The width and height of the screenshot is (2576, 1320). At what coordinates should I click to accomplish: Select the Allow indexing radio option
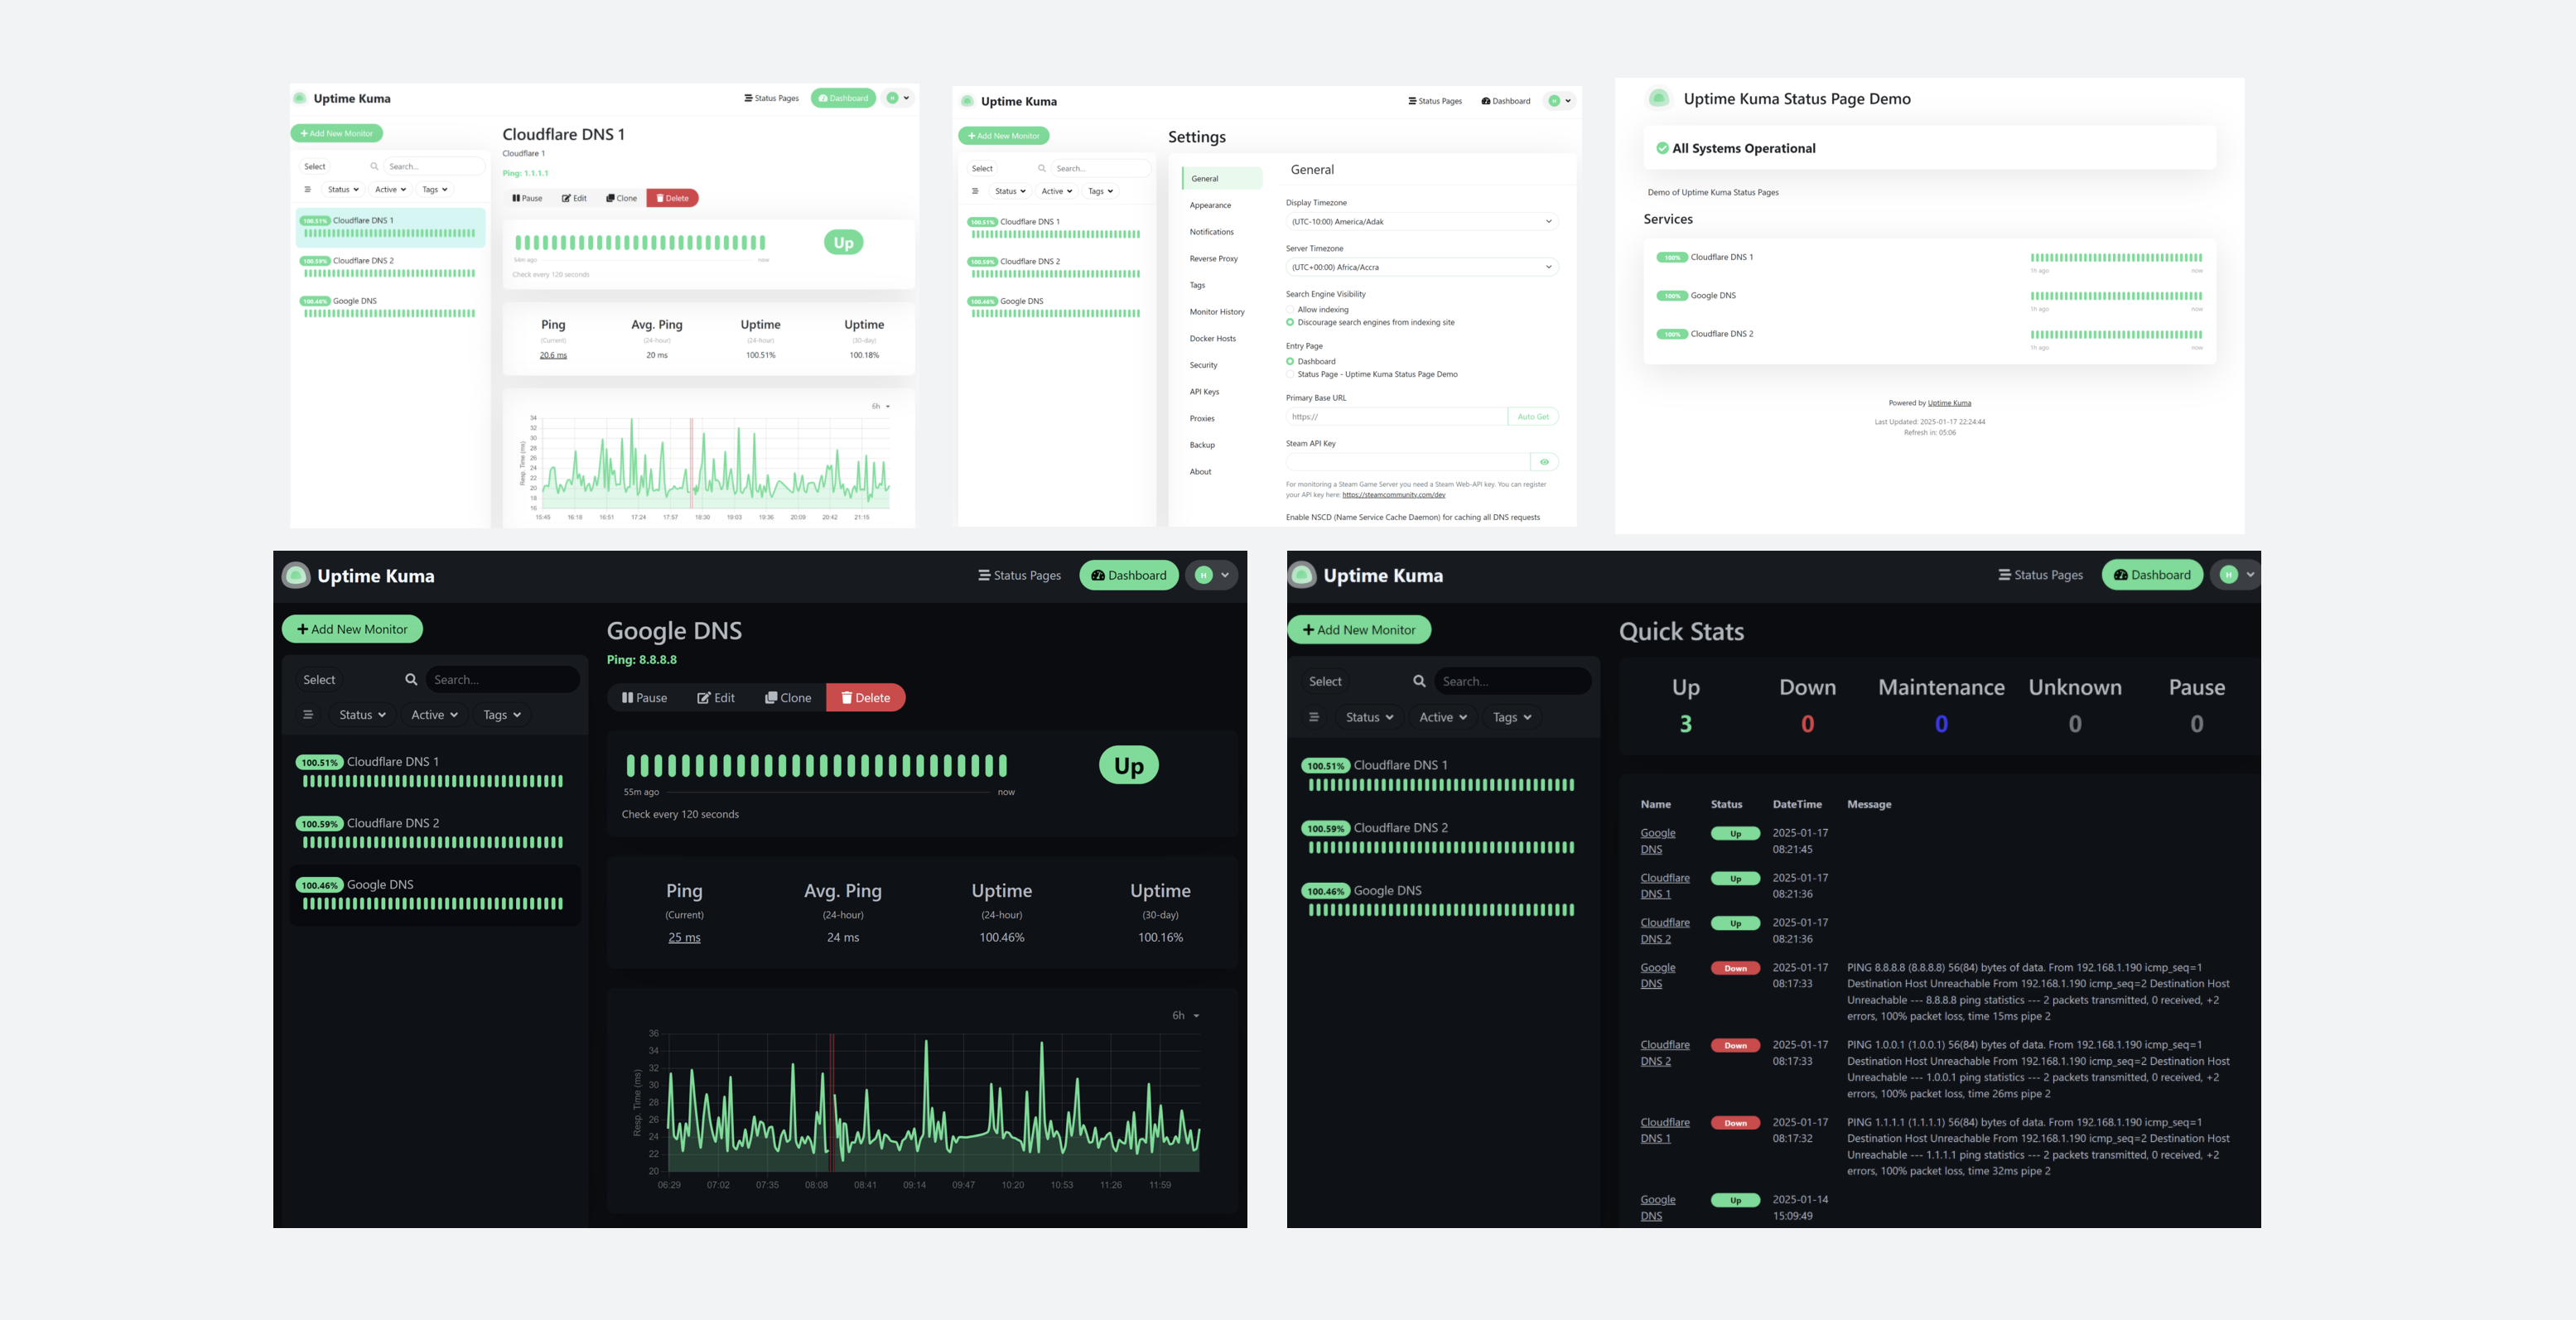(1290, 310)
